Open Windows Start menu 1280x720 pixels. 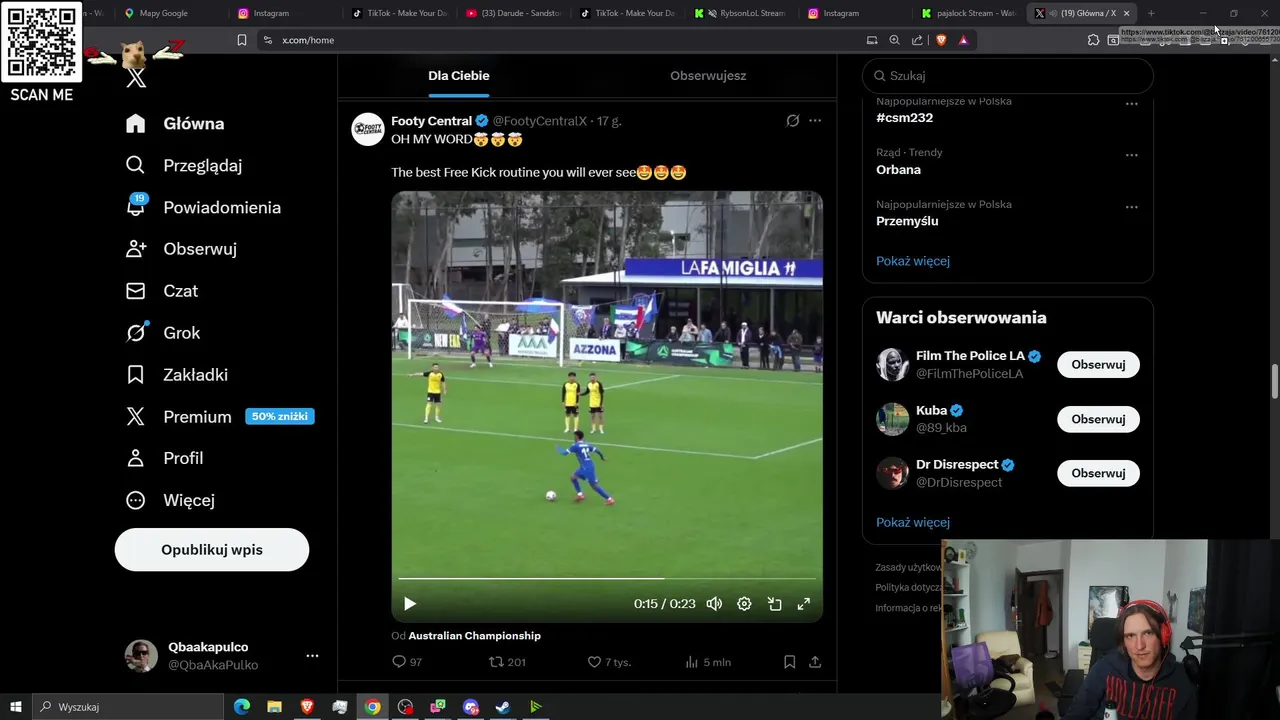pos(16,707)
